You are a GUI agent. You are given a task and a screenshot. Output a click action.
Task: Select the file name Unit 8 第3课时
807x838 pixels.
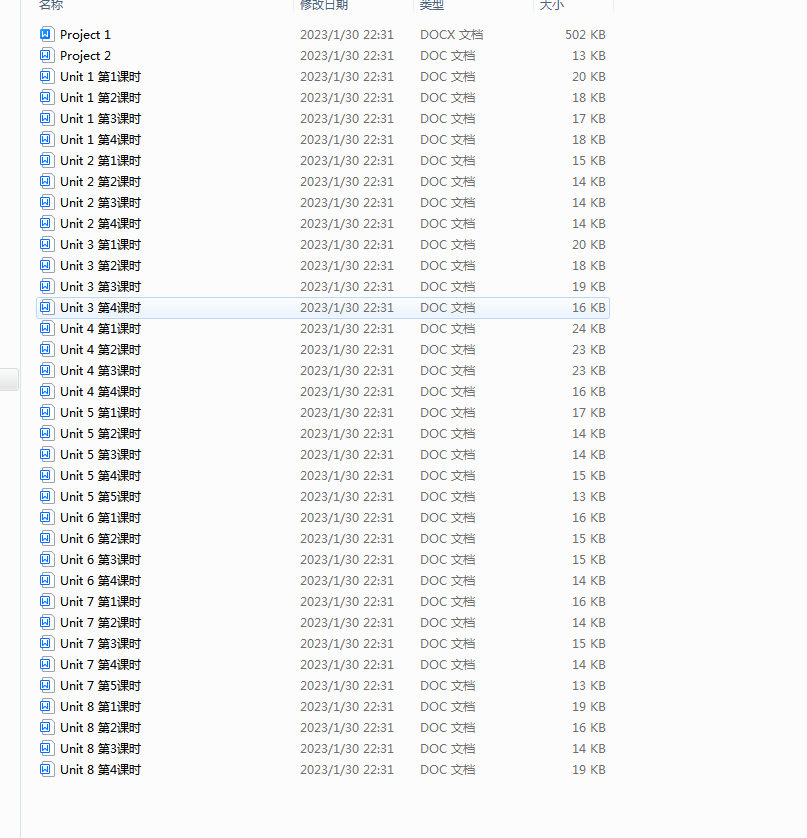[100, 749]
